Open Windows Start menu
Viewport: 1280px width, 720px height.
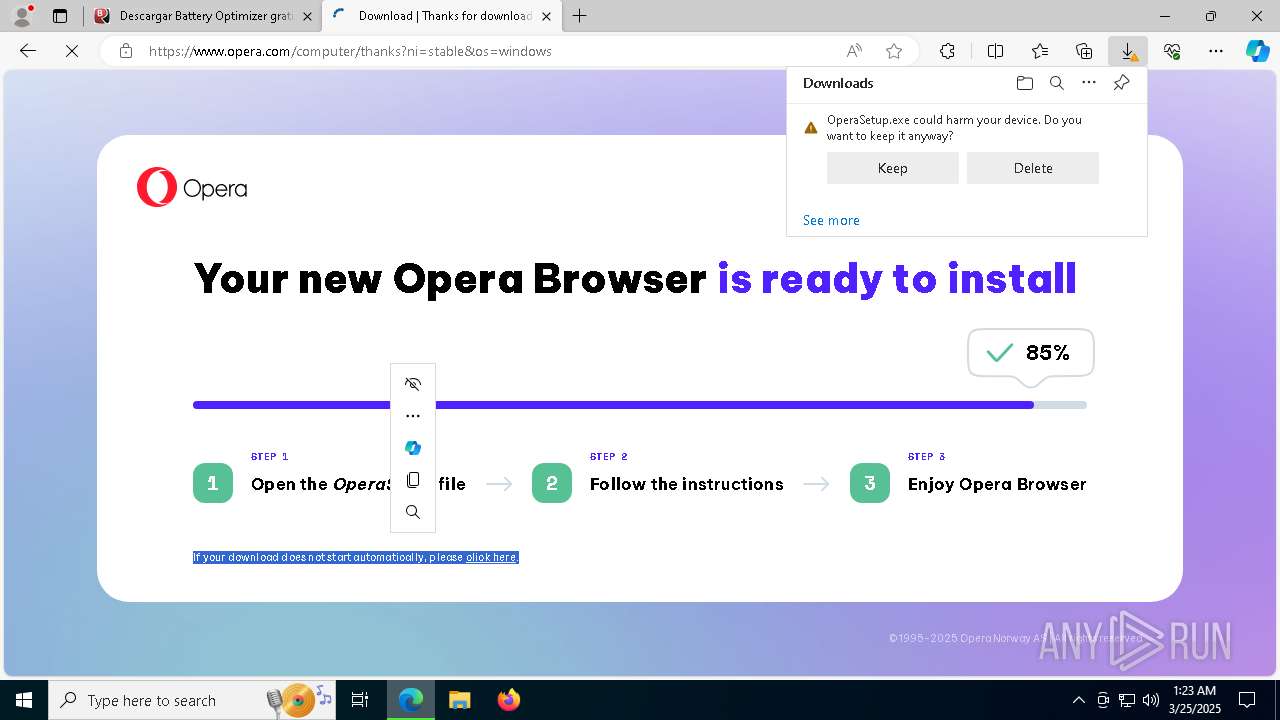pyautogui.click(x=23, y=700)
